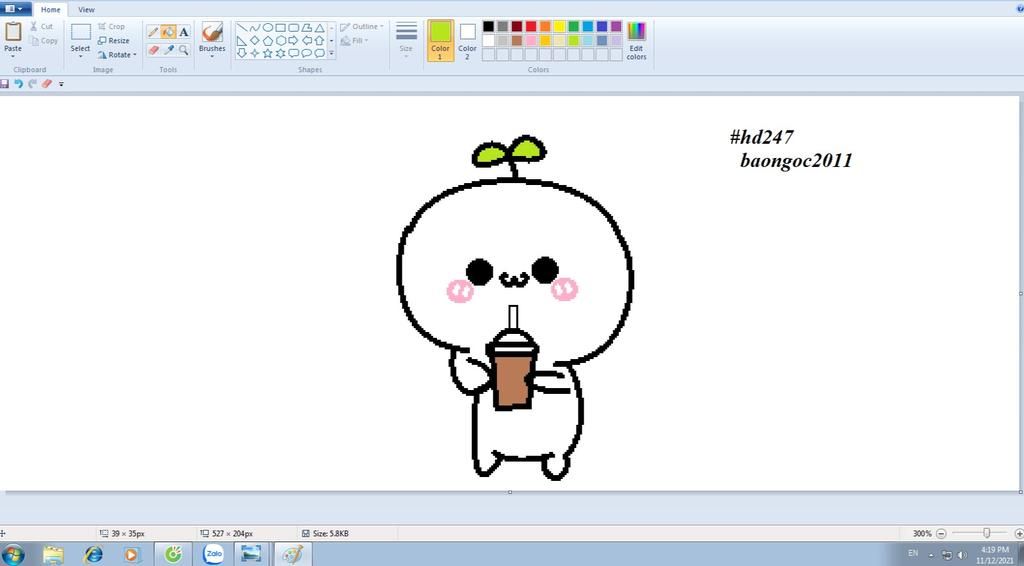Screen dimensions: 1024x566
Task: Activate the Color 1 foreground selector
Action: [x=440, y=40]
